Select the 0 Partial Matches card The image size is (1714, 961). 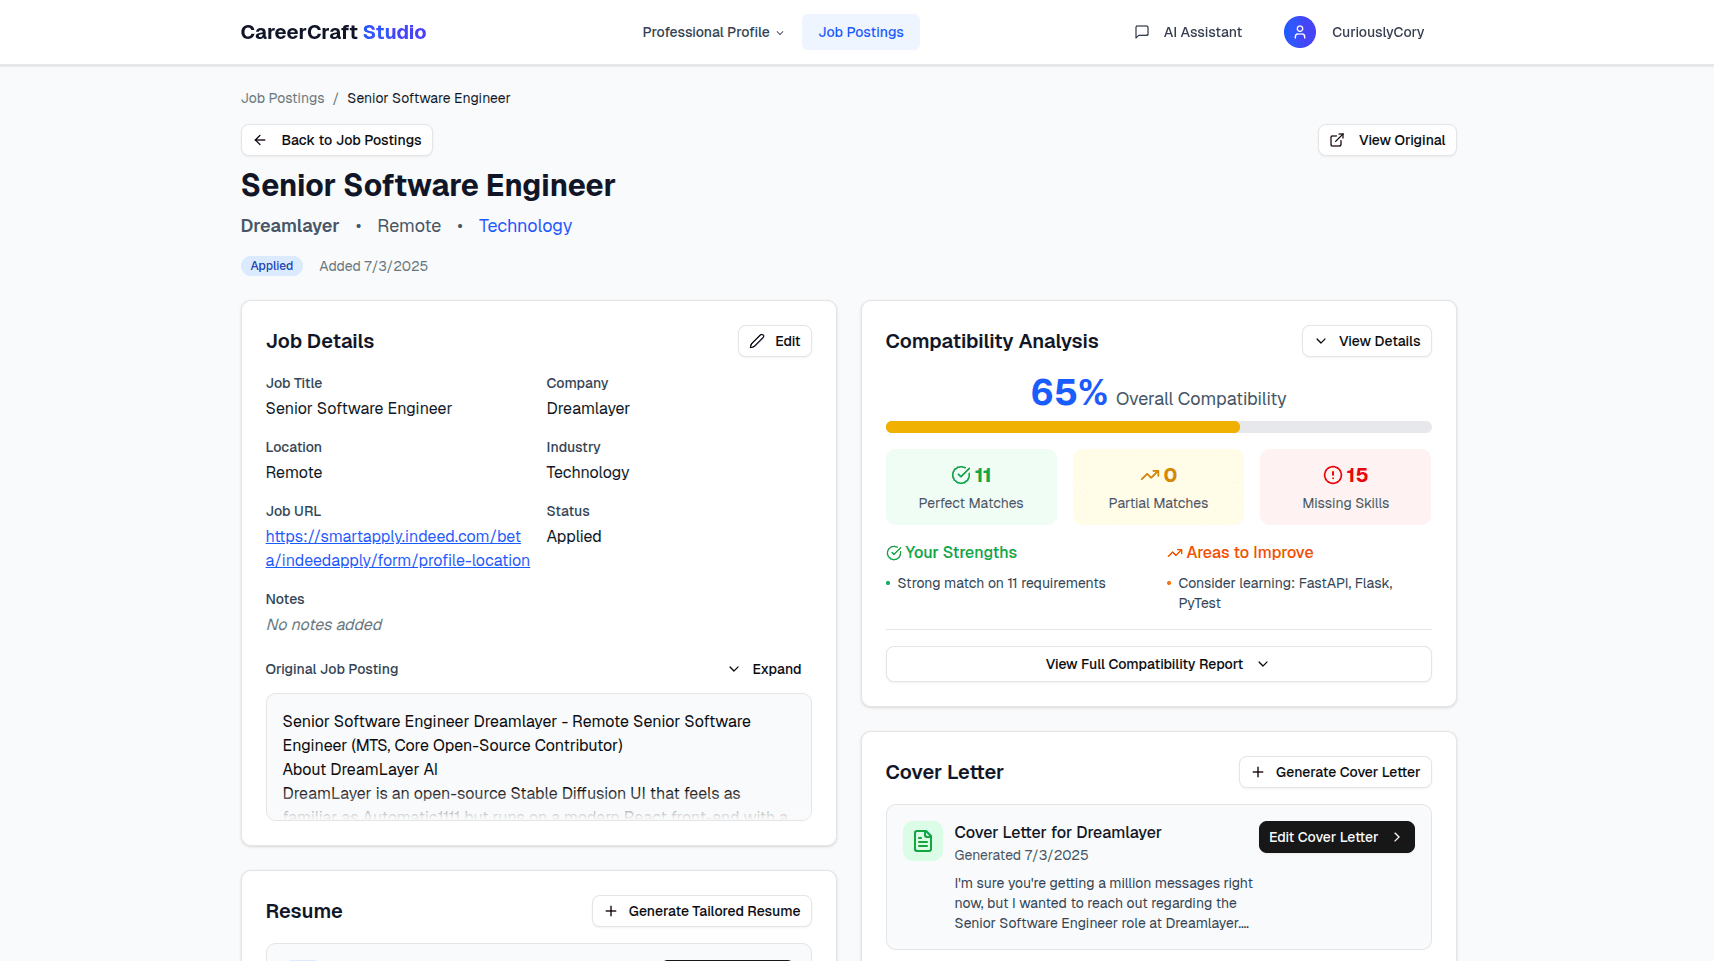(x=1158, y=487)
